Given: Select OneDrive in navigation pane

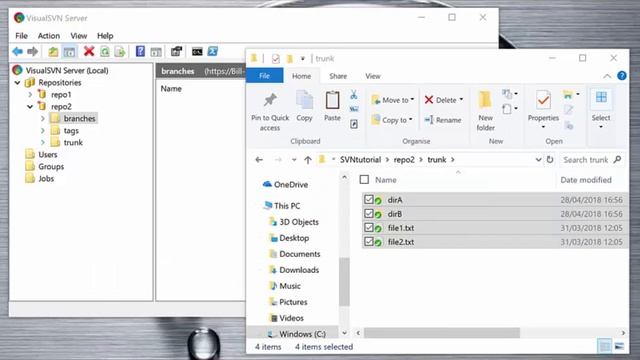Looking at the screenshot, I should tap(285, 184).
